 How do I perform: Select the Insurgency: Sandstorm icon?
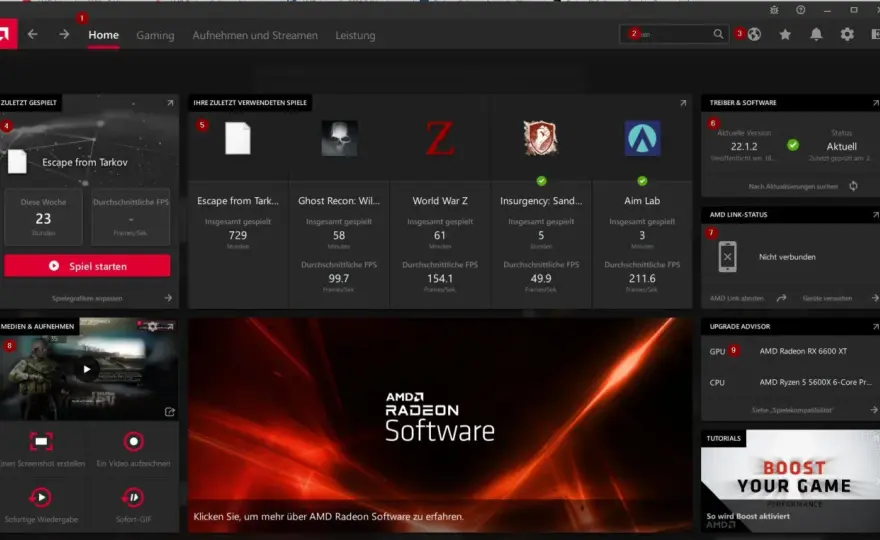541,138
